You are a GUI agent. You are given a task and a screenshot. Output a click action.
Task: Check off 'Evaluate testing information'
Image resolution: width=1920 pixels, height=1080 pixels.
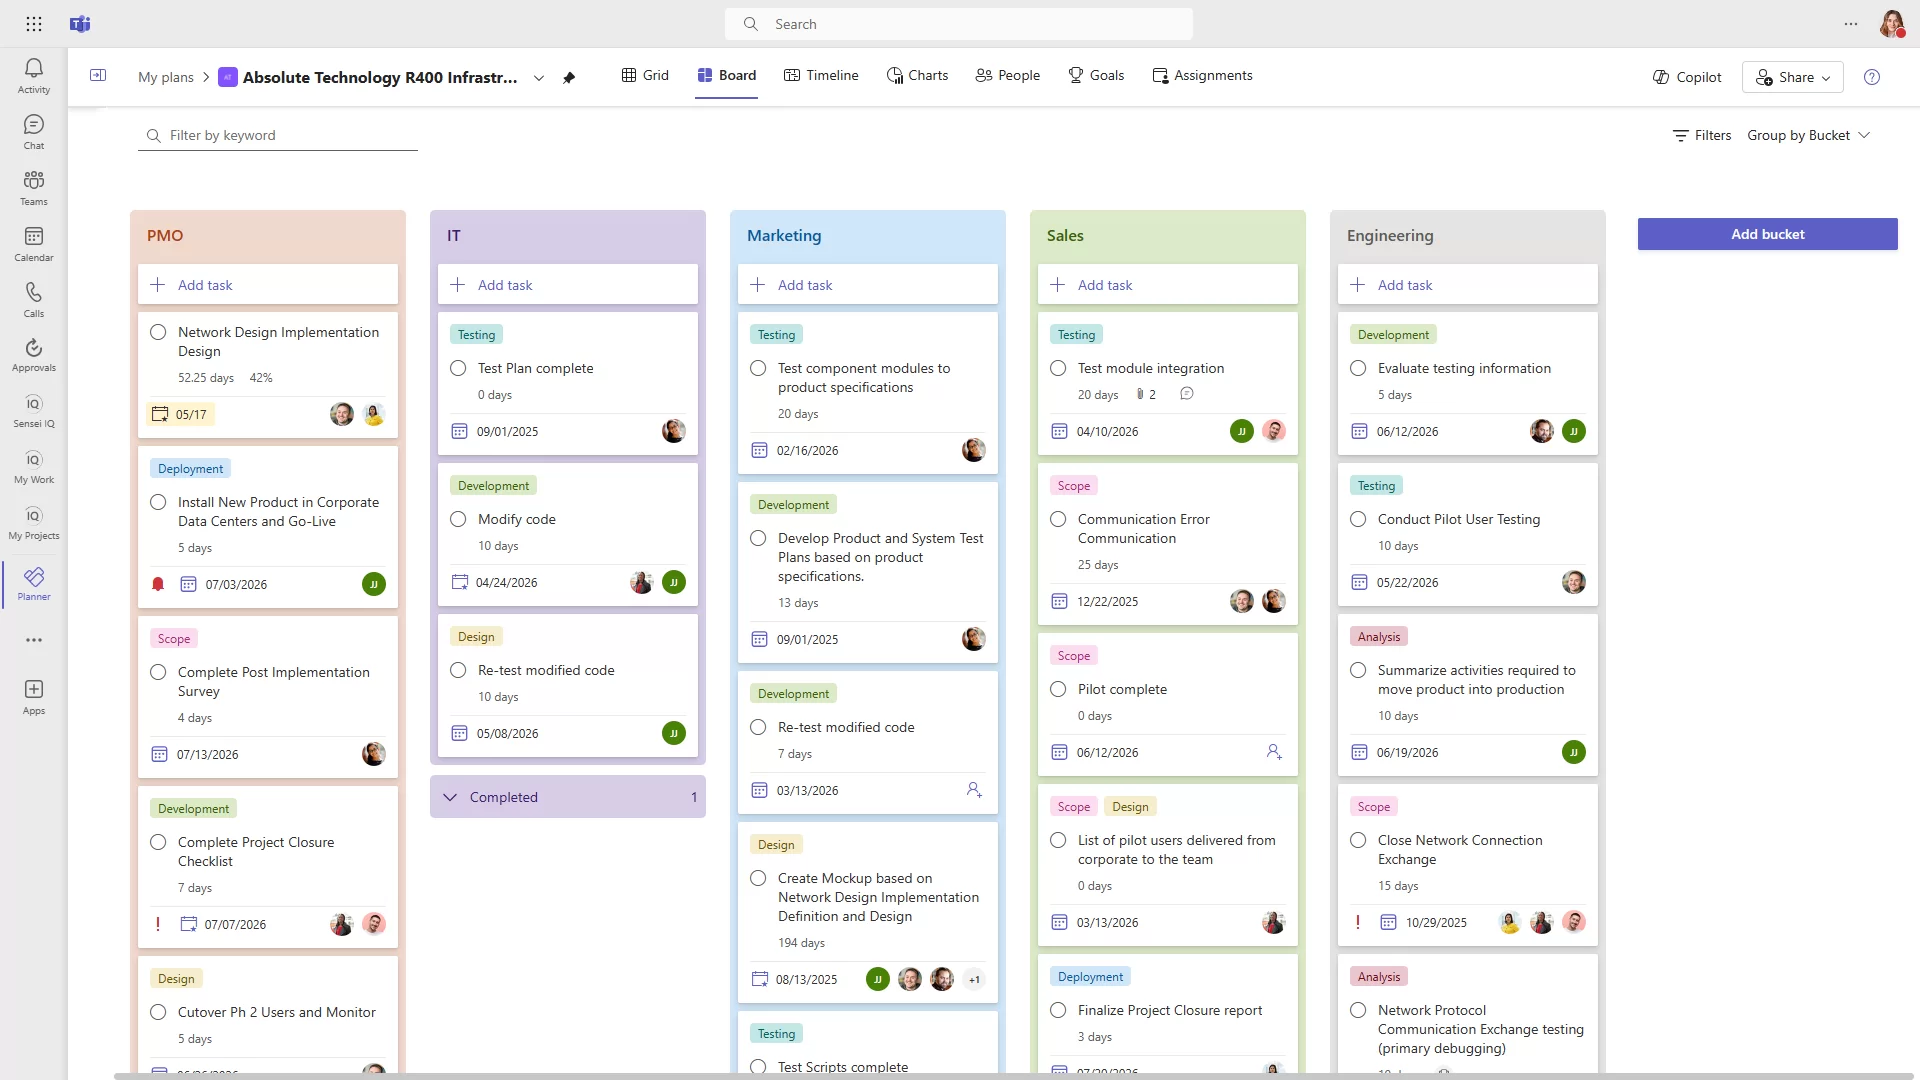click(x=1358, y=368)
